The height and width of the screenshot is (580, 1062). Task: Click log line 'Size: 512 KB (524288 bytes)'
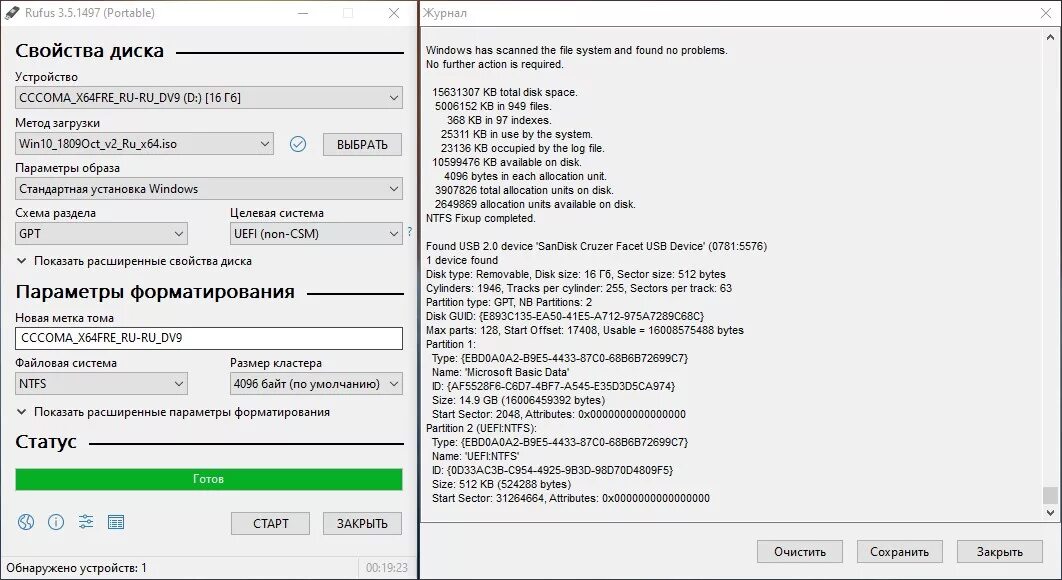point(501,484)
